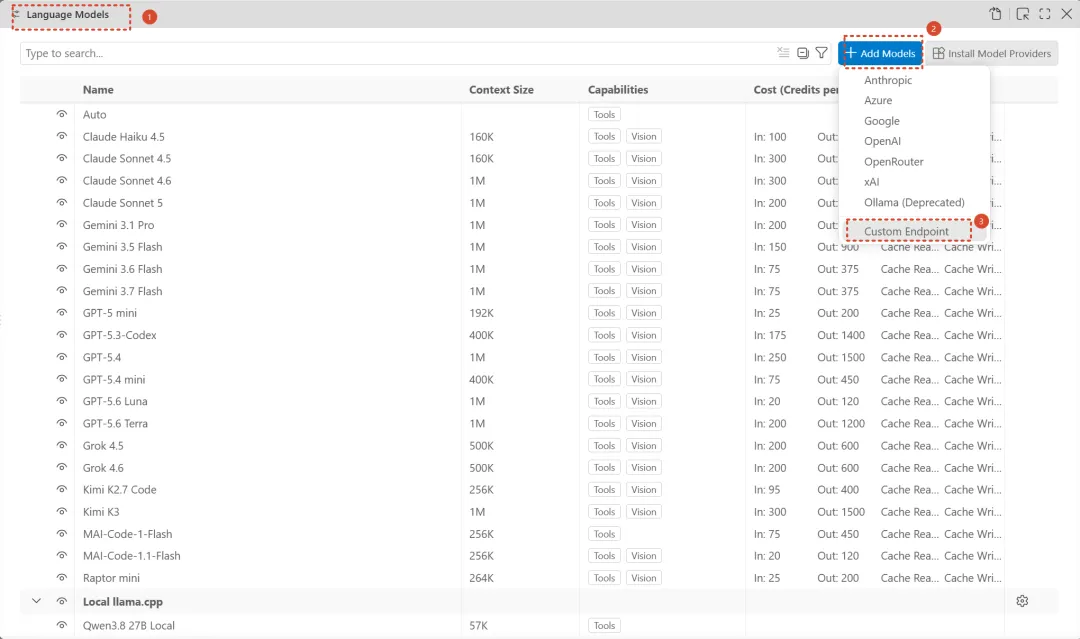Click GPT-5.4 model name
The width and height of the screenshot is (1080, 639).
click(102, 357)
